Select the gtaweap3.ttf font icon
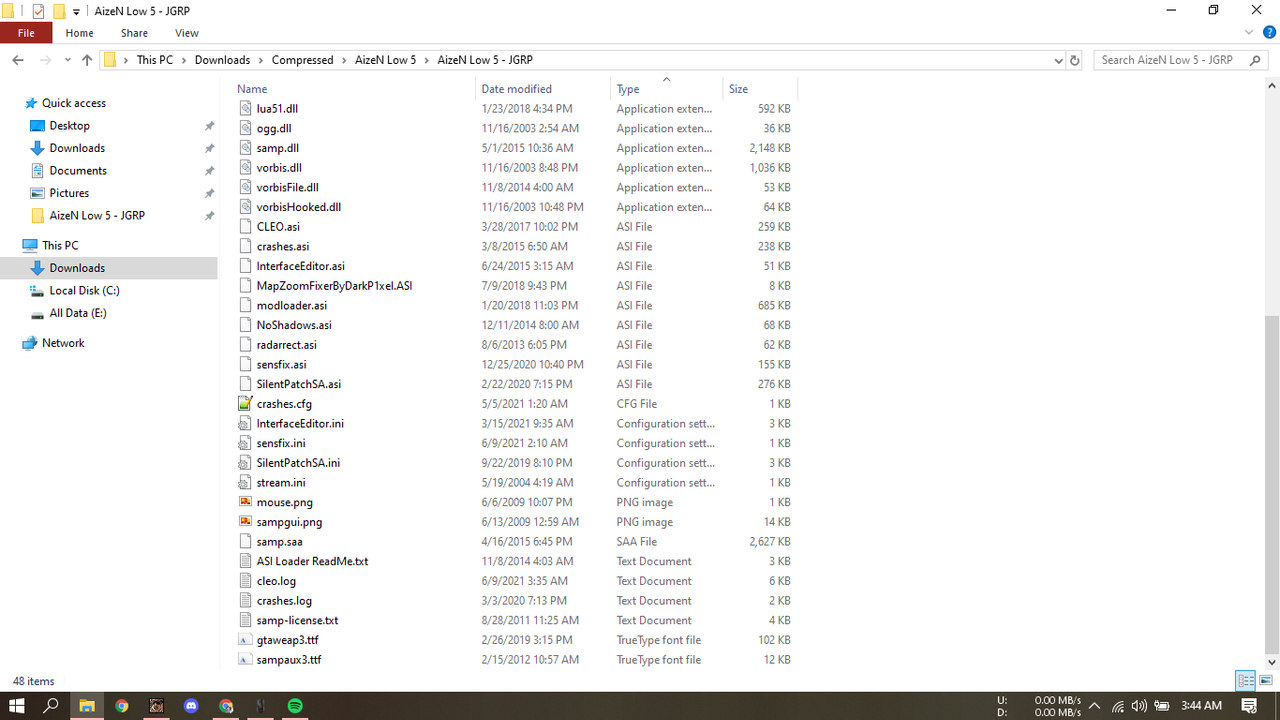 coord(246,640)
